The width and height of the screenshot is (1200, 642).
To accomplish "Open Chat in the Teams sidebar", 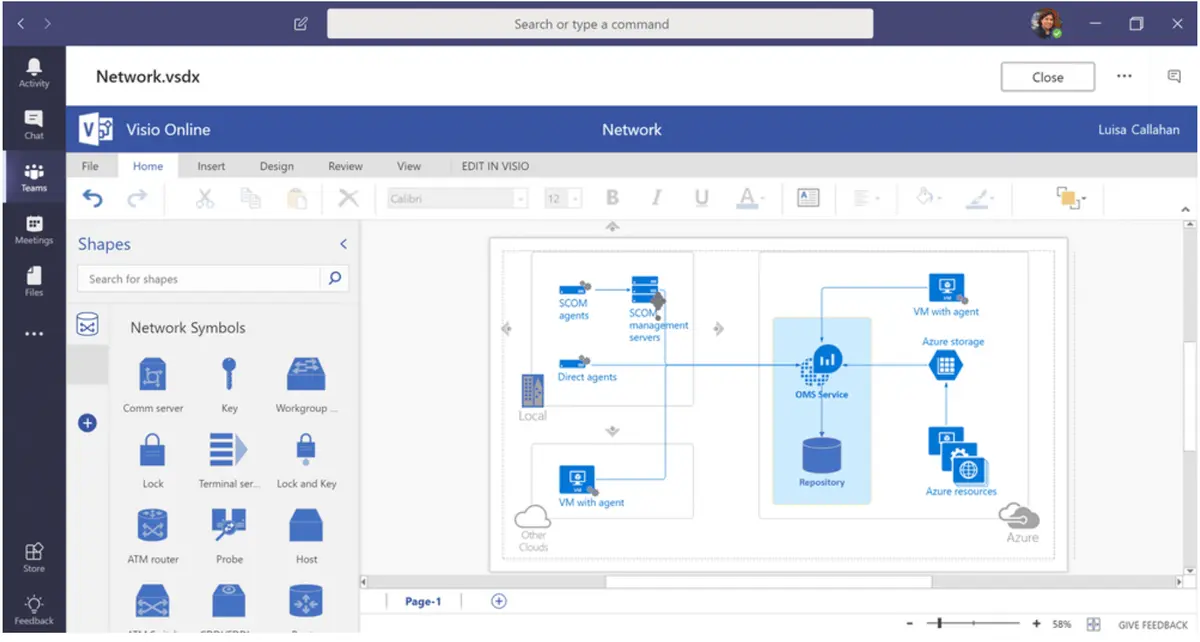I will pos(34,125).
